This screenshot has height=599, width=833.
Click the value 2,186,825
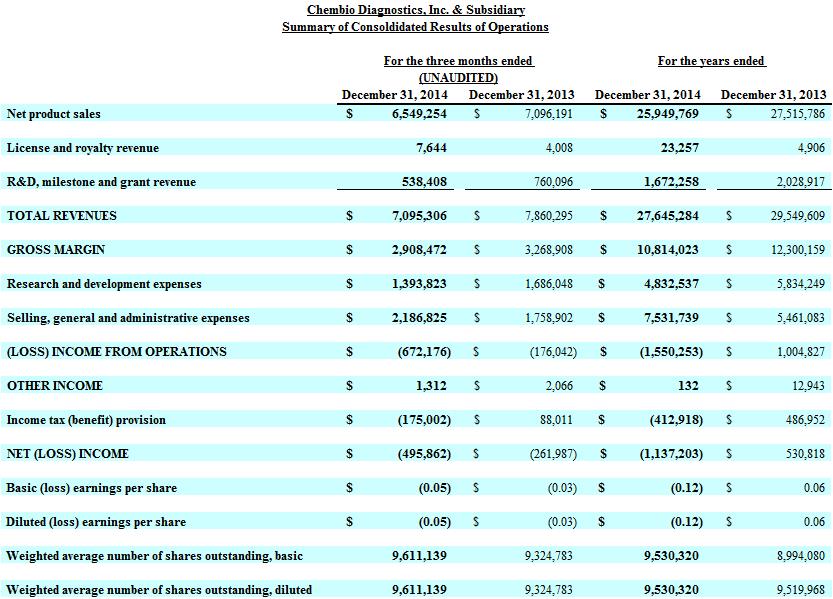click(x=419, y=317)
